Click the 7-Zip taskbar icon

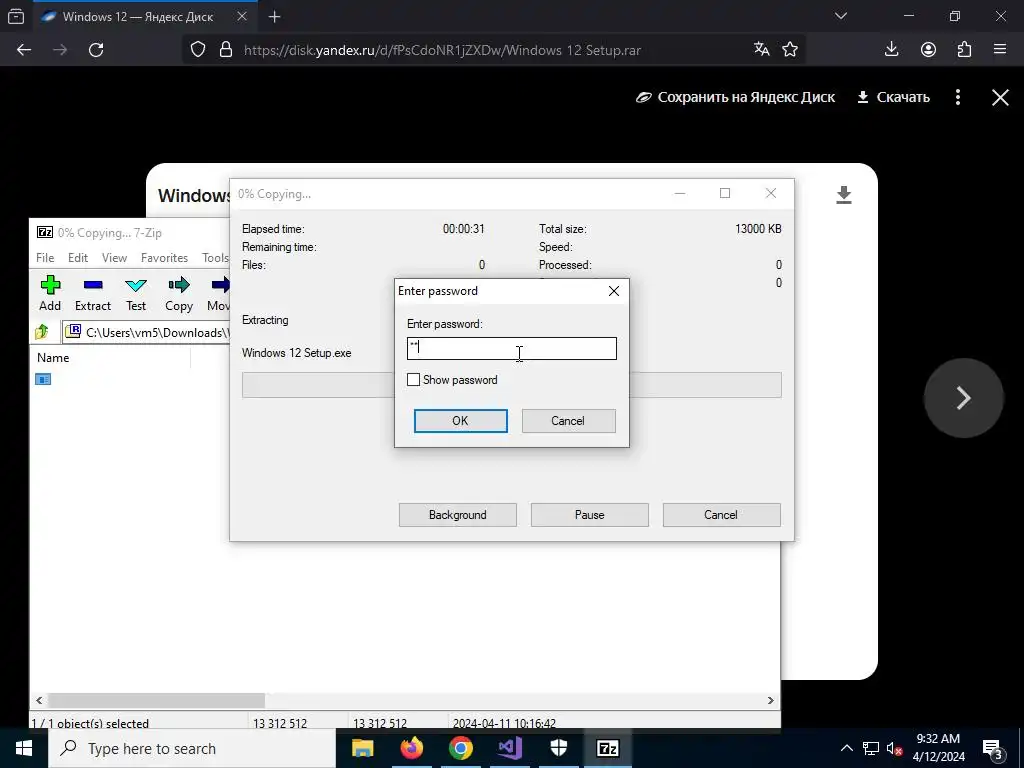point(607,748)
